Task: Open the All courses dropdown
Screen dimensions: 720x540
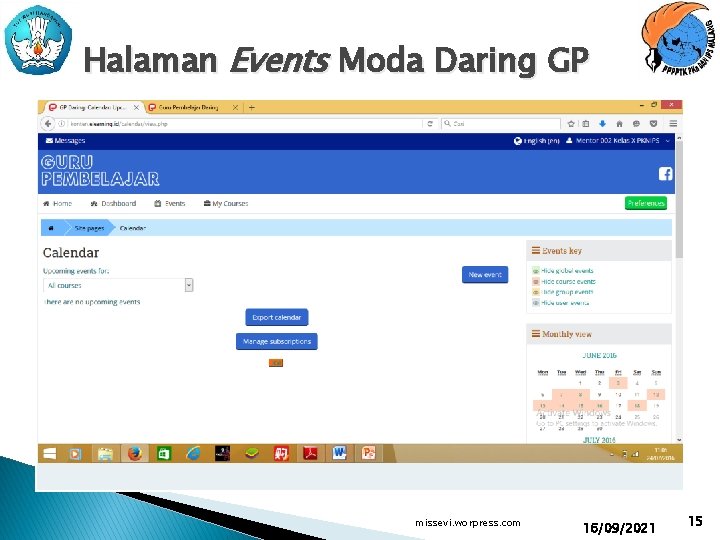Action: click(x=118, y=285)
